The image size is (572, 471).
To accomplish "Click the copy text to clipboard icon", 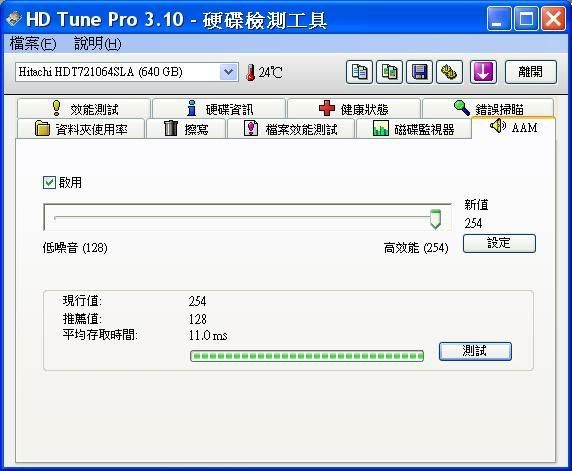I will 359,72.
